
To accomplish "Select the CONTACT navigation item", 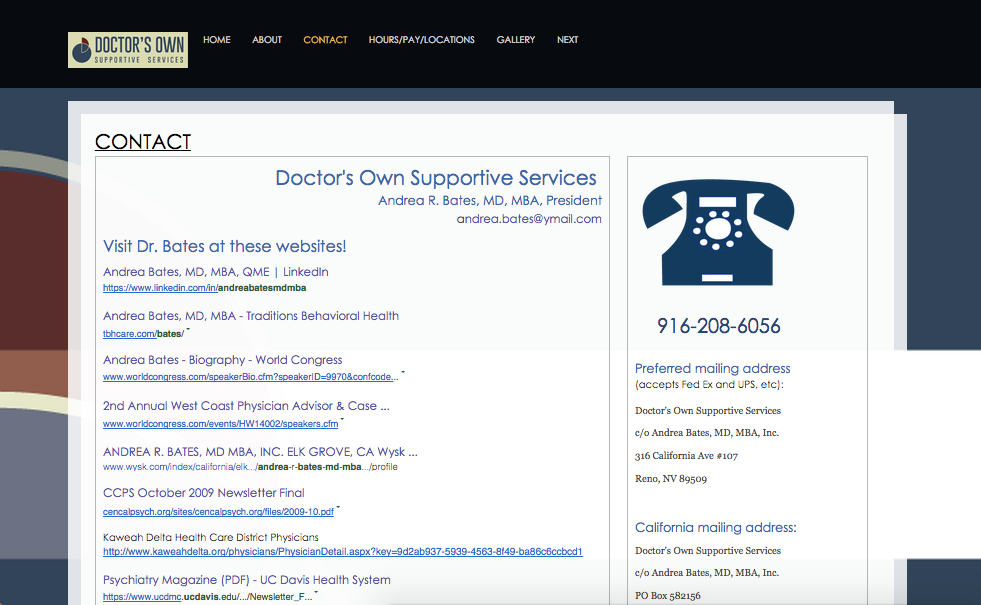I will [x=325, y=39].
